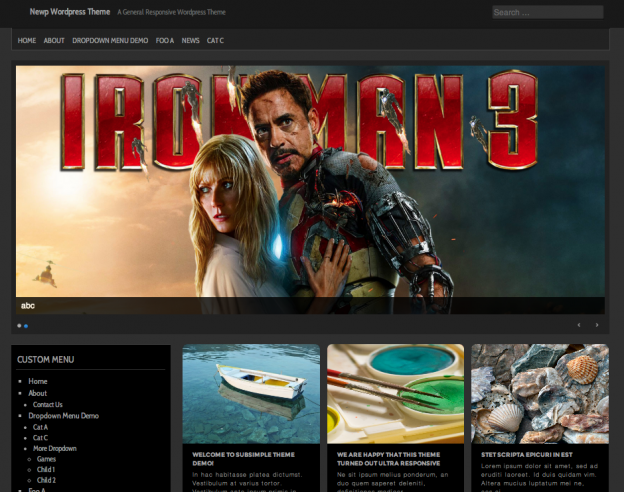
Task: Click the Newp Wordpress Theme site title
Action: [70, 12]
